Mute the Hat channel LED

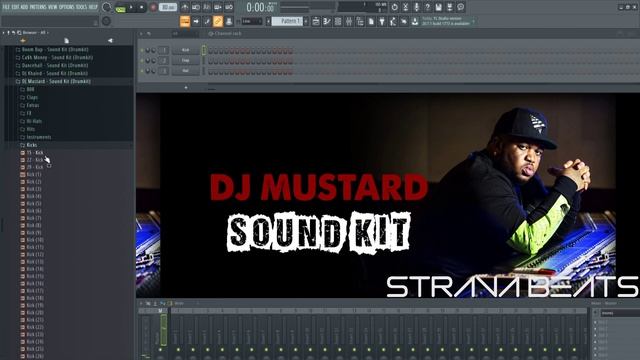point(142,71)
